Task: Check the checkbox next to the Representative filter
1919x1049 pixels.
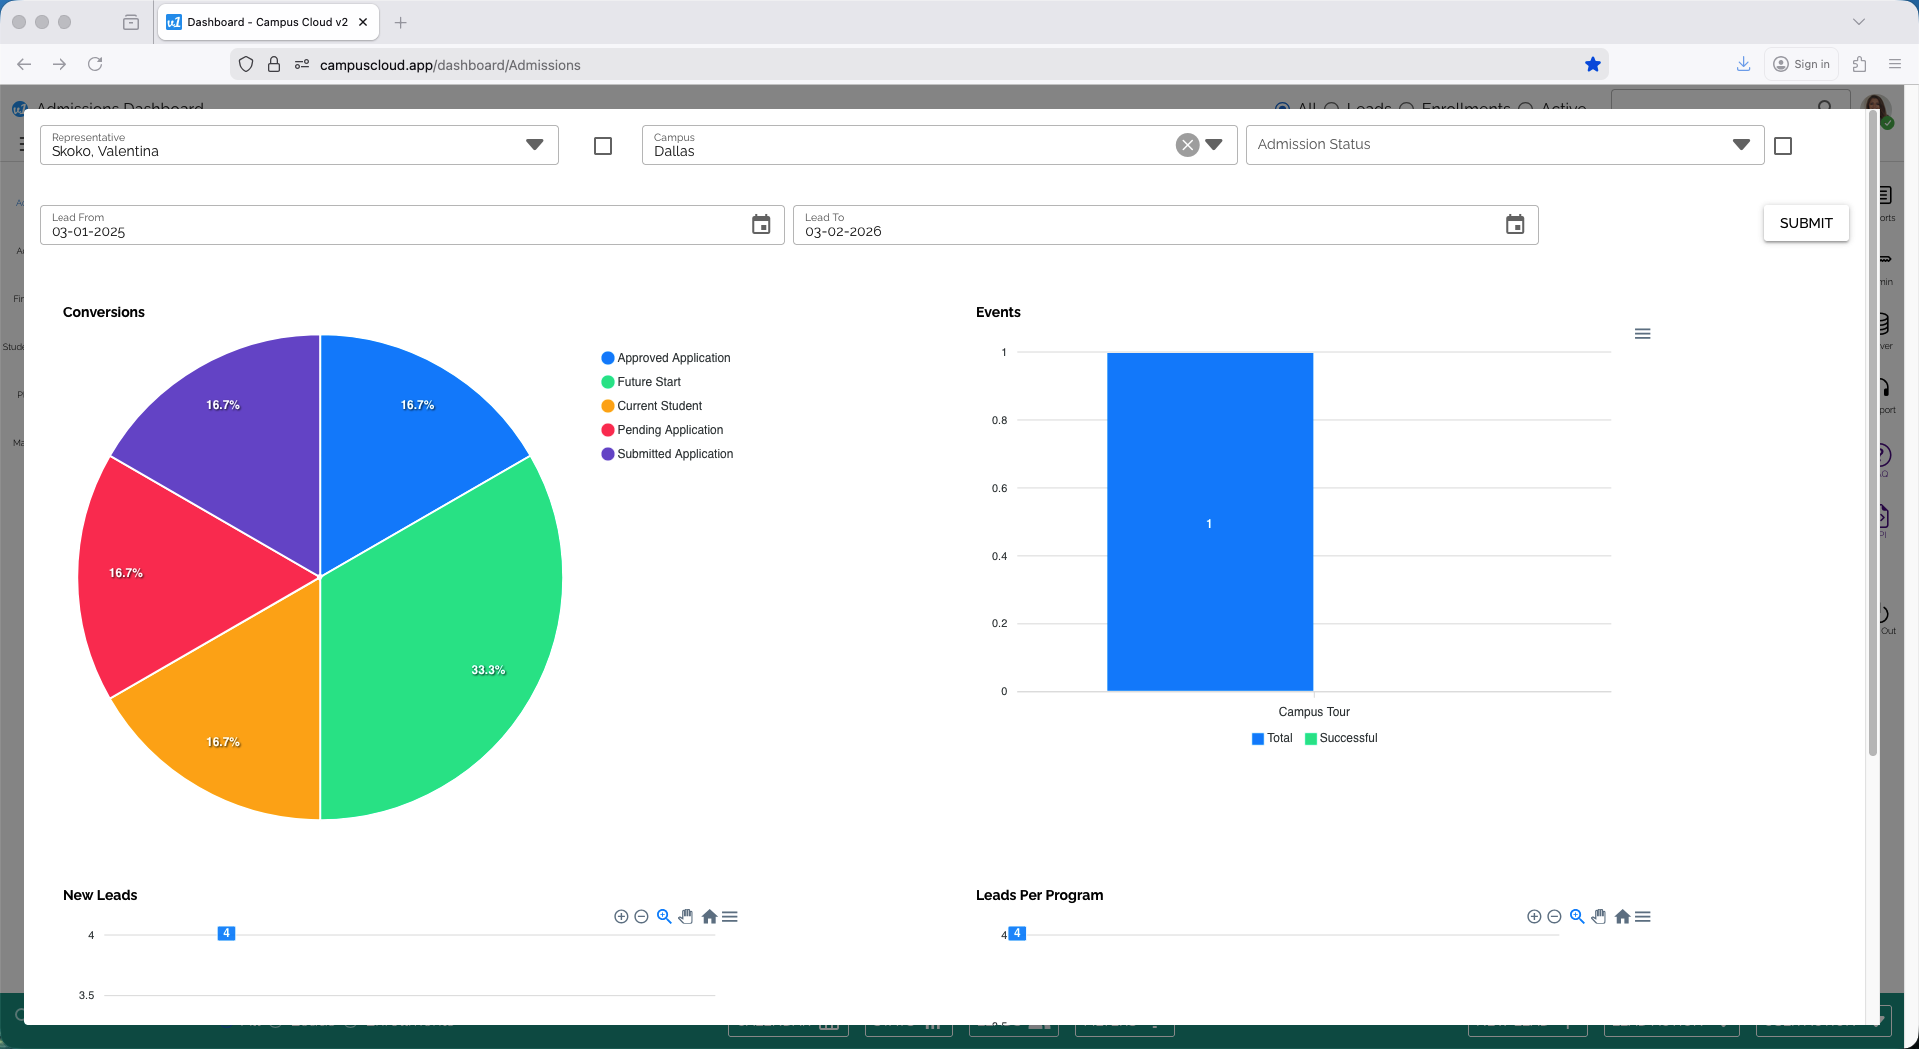Action: point(602,145)
